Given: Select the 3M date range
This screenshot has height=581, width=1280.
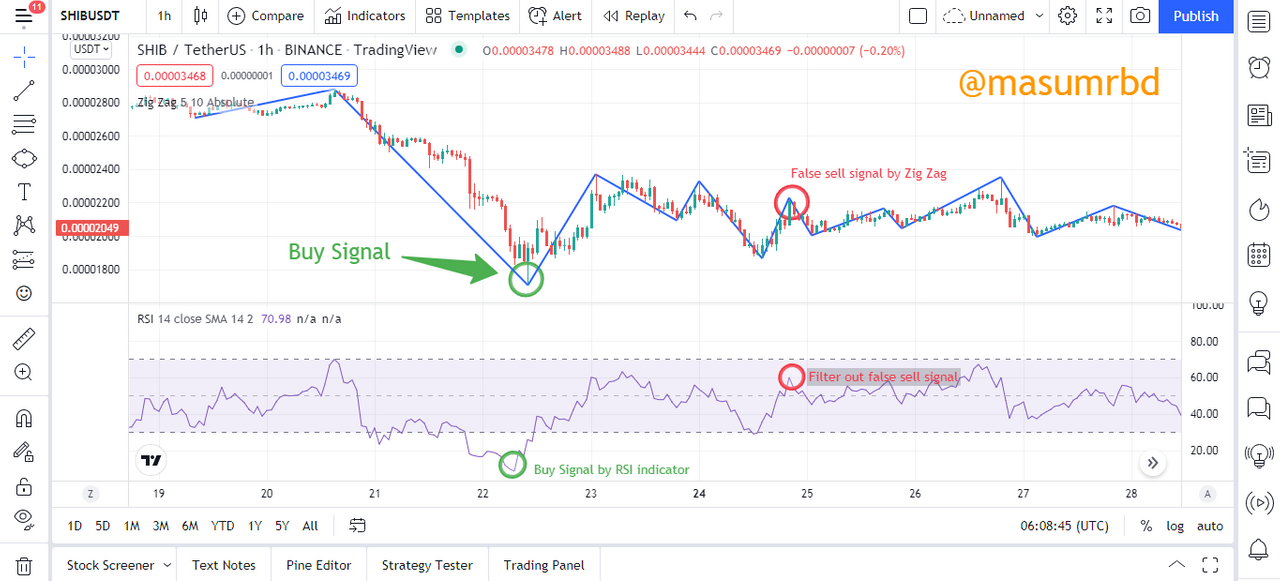Looking at the screenshot, I should coord(161,525).
